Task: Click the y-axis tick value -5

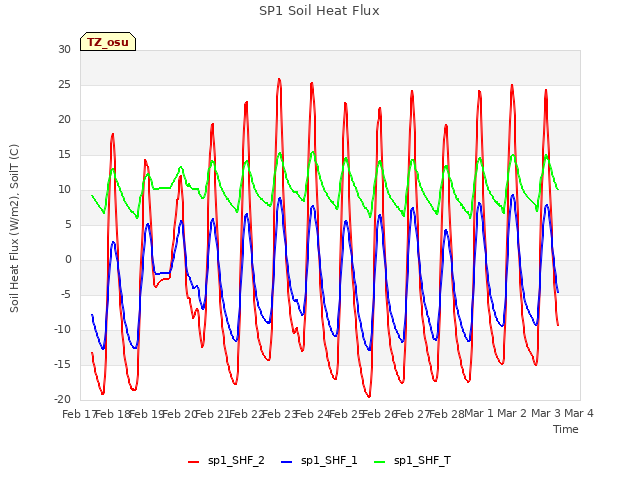Action: coord(66,294)
